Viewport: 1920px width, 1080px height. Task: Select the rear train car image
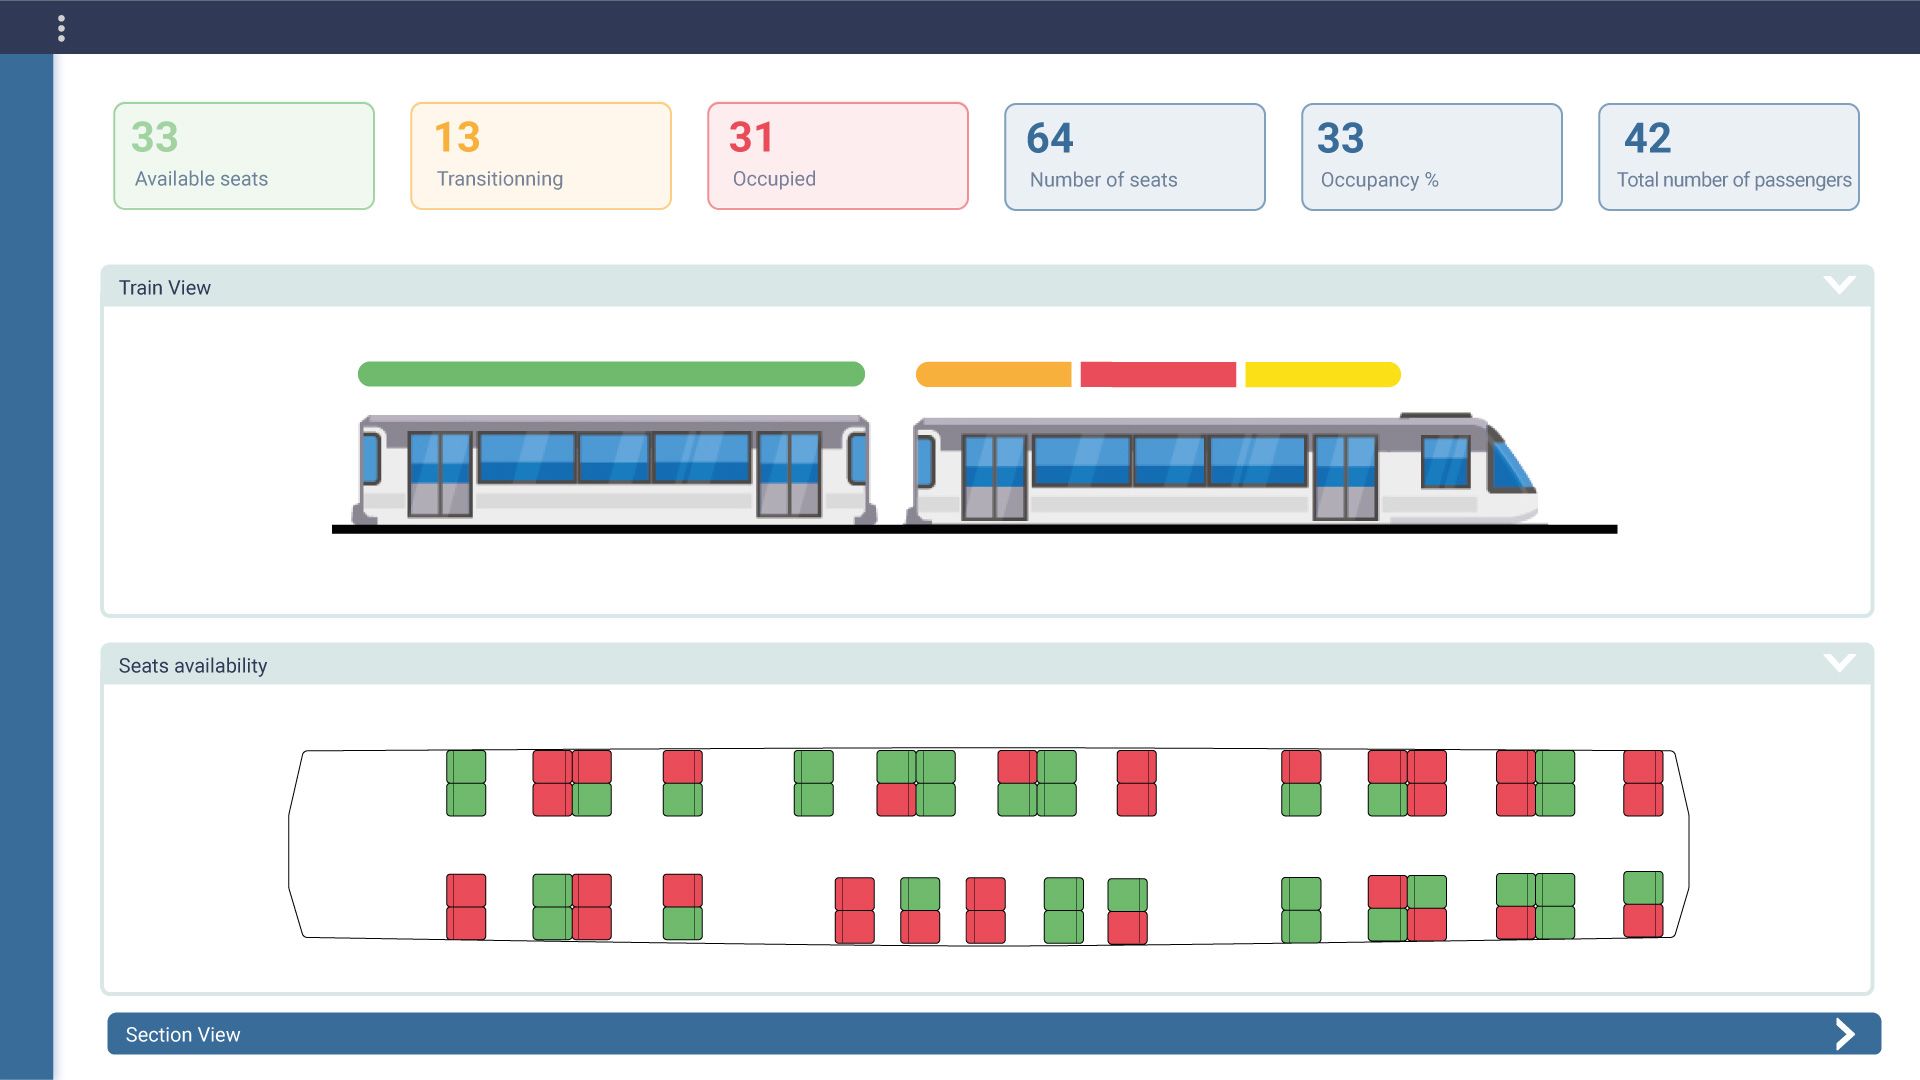614,470
